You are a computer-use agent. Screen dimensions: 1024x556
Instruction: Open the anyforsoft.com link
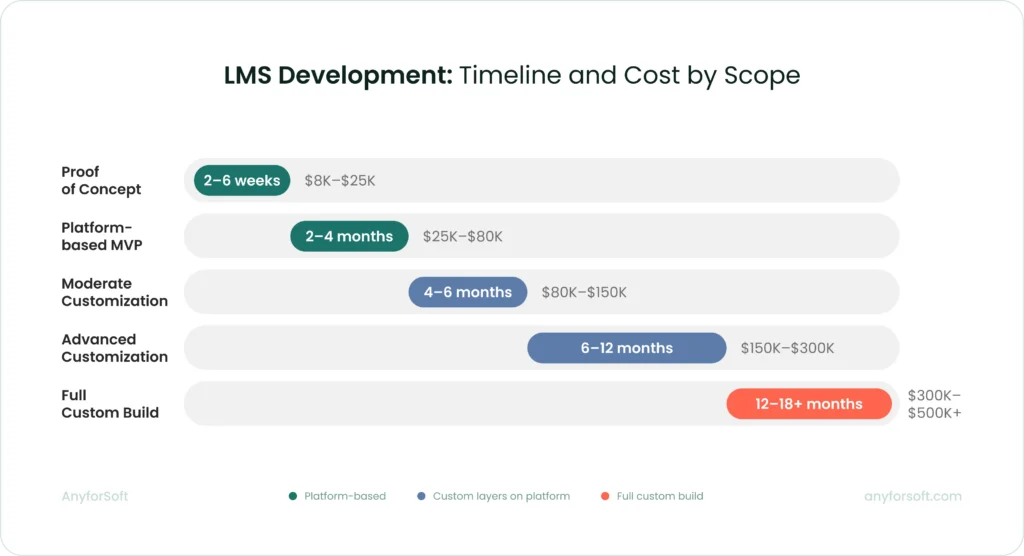point(912,496)
